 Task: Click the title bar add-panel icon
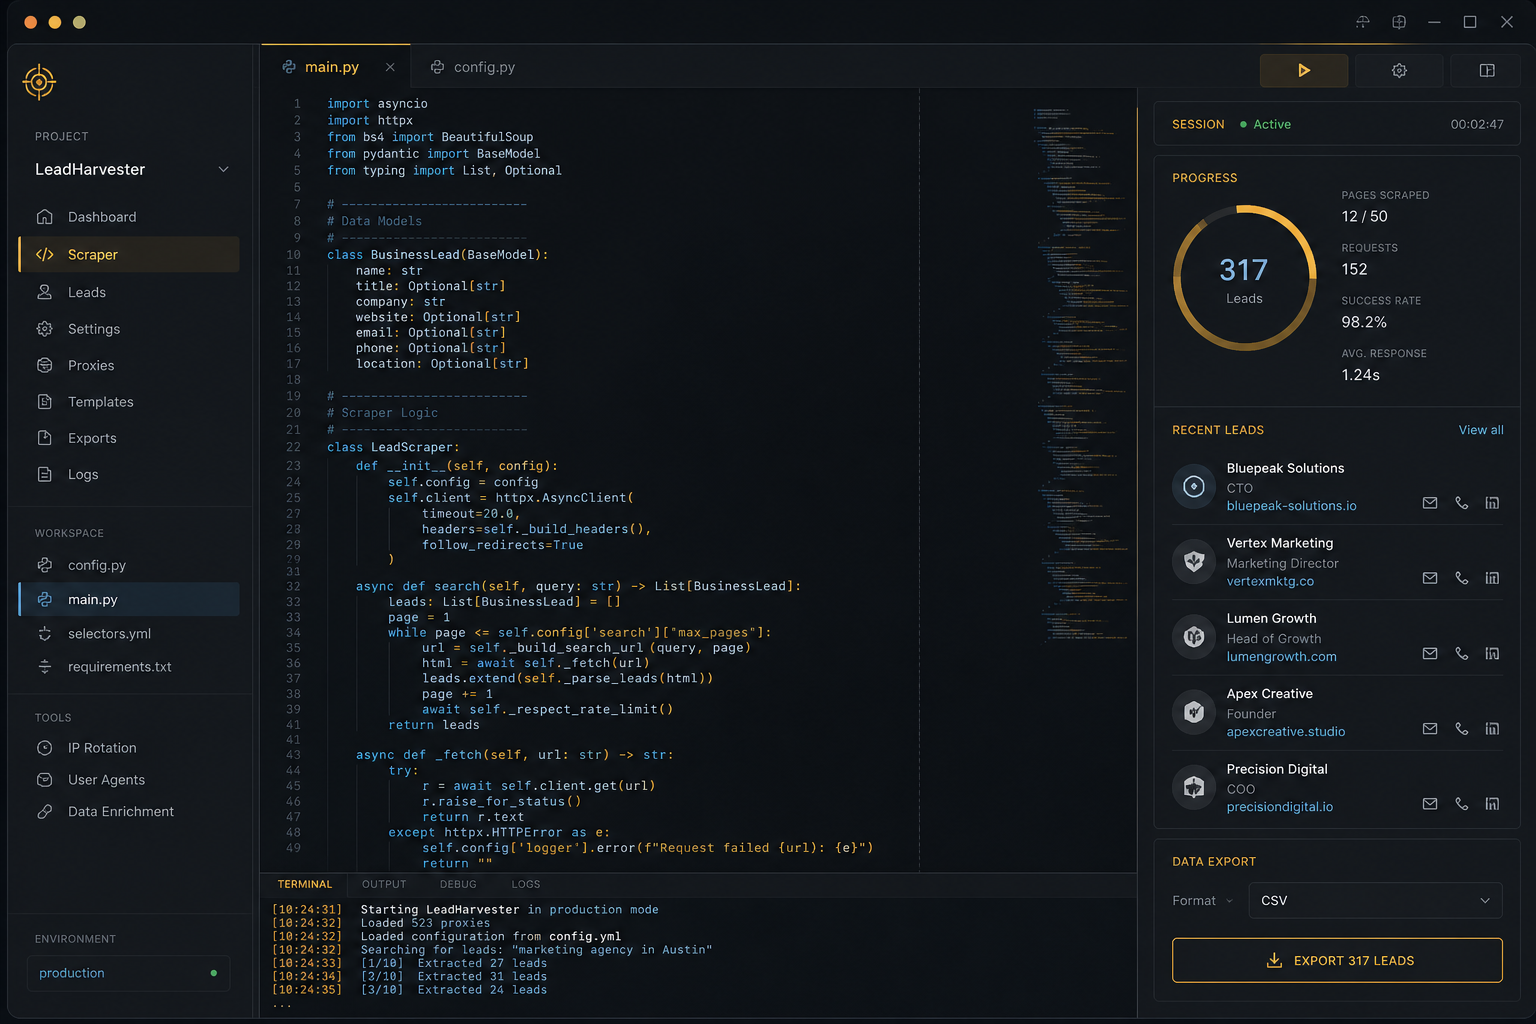click(1399, 22)
